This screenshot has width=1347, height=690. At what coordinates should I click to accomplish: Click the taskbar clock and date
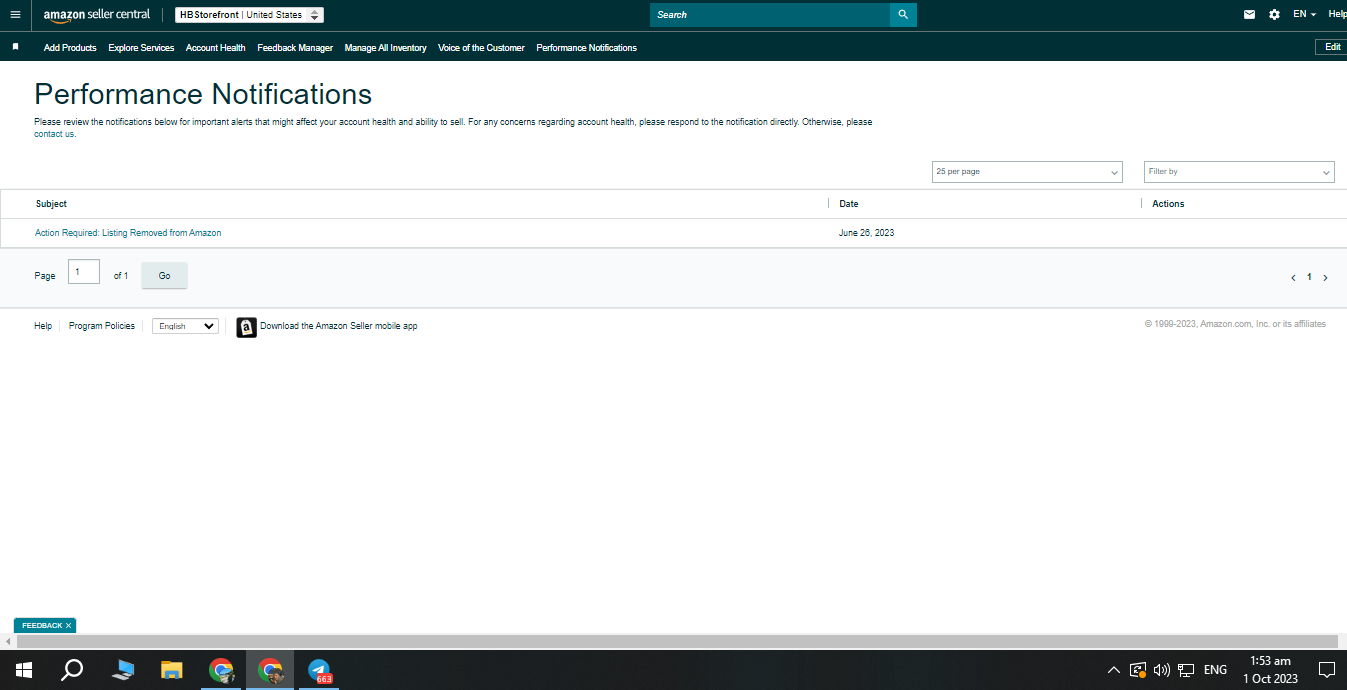pyautogui.click(x=1270, y=670)
